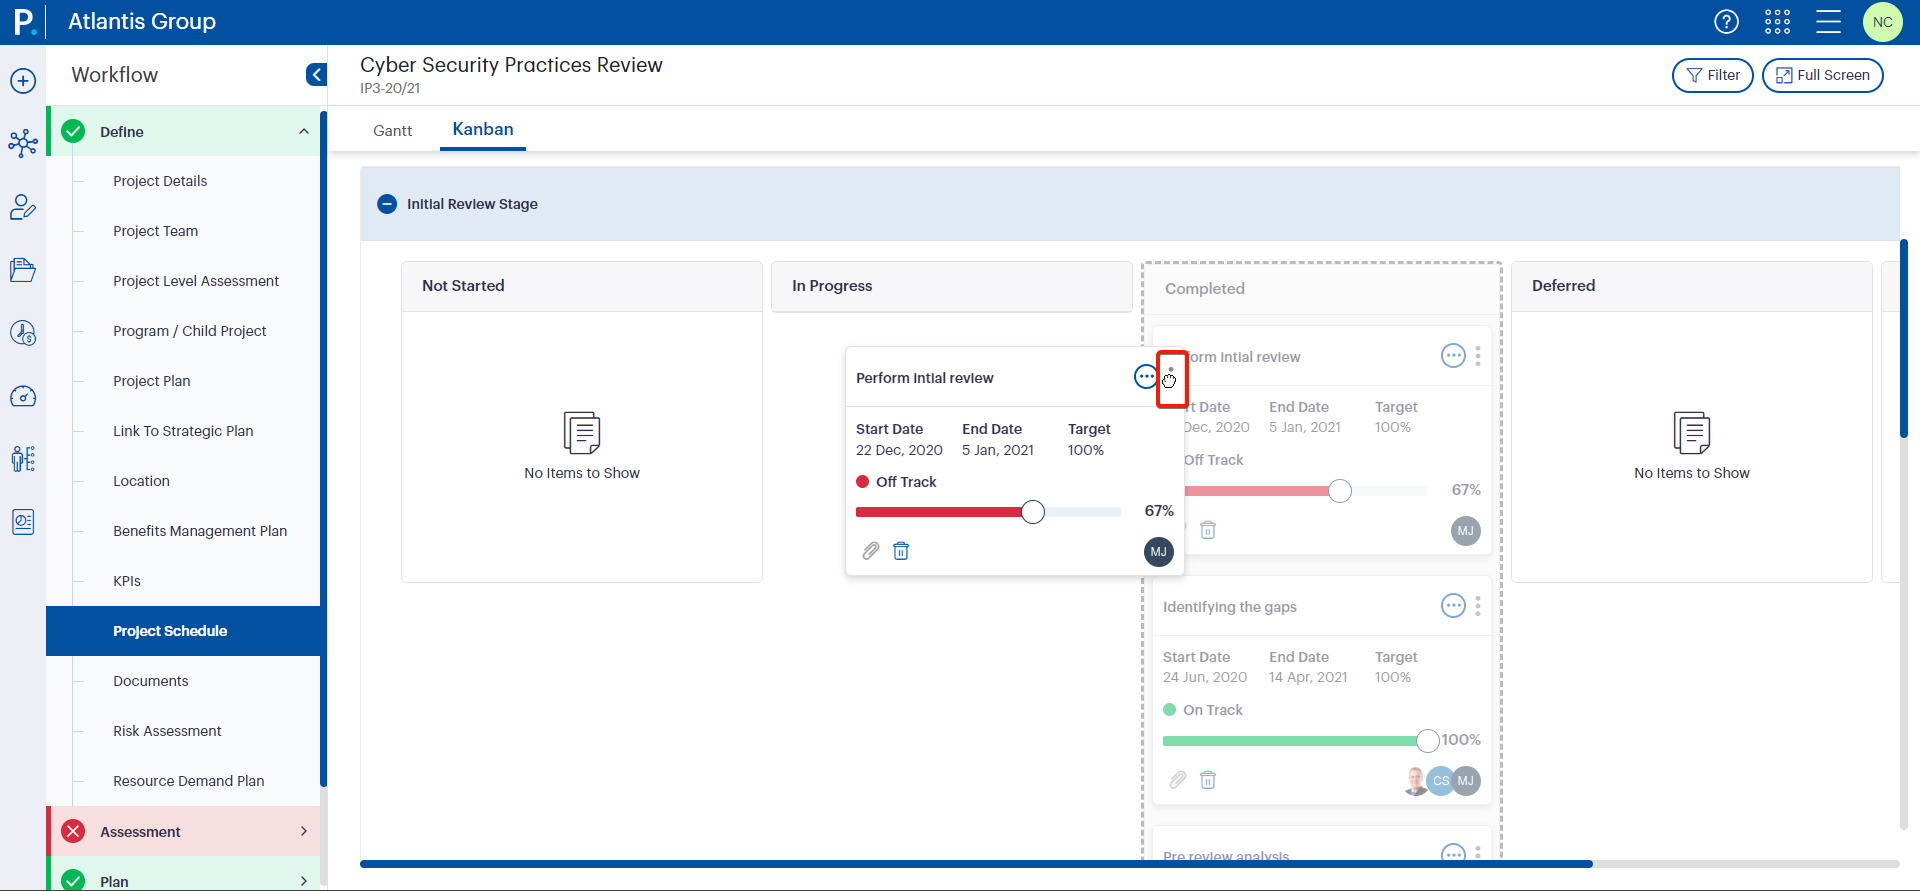Click the P logo icon
This screenshot has height=891, width=1920.
pos(23,21)
